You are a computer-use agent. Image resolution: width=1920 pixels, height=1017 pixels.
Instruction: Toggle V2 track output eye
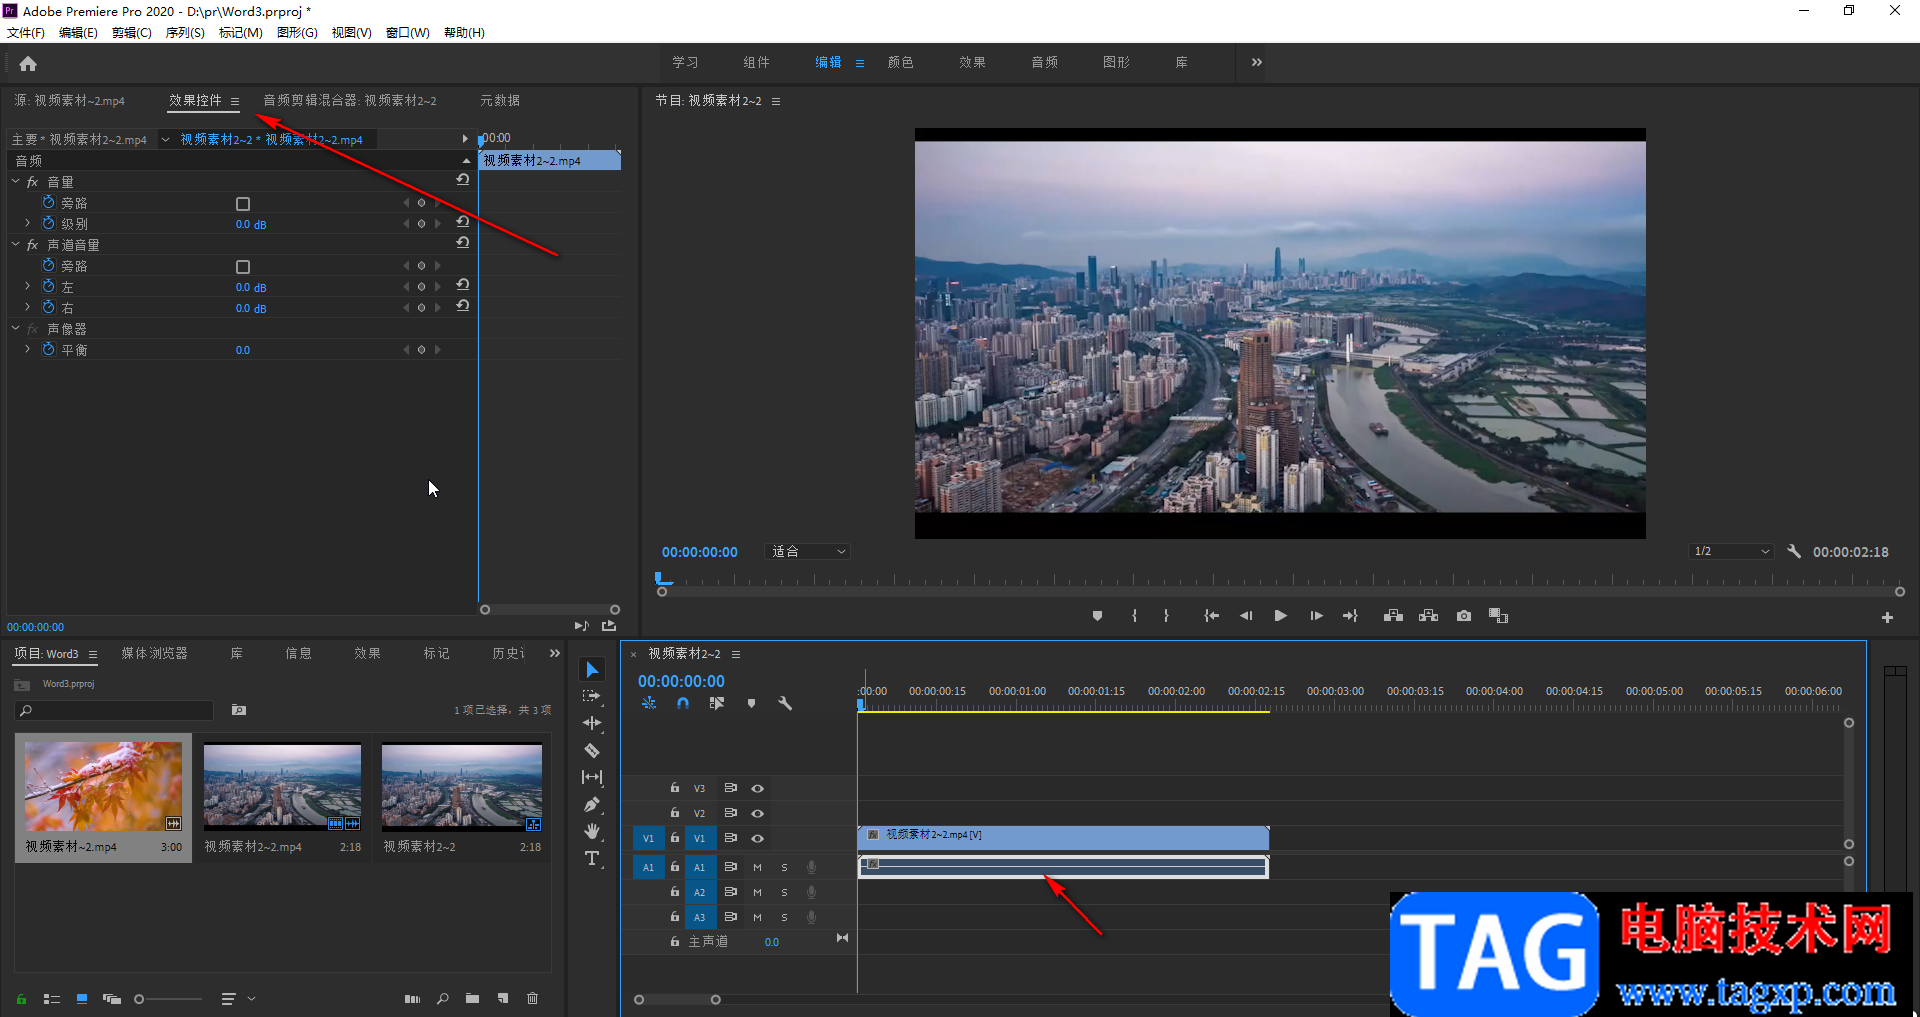757,814
